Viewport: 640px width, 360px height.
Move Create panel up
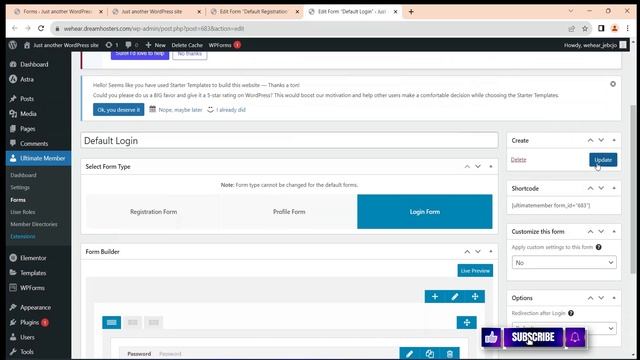click(590, 140)
